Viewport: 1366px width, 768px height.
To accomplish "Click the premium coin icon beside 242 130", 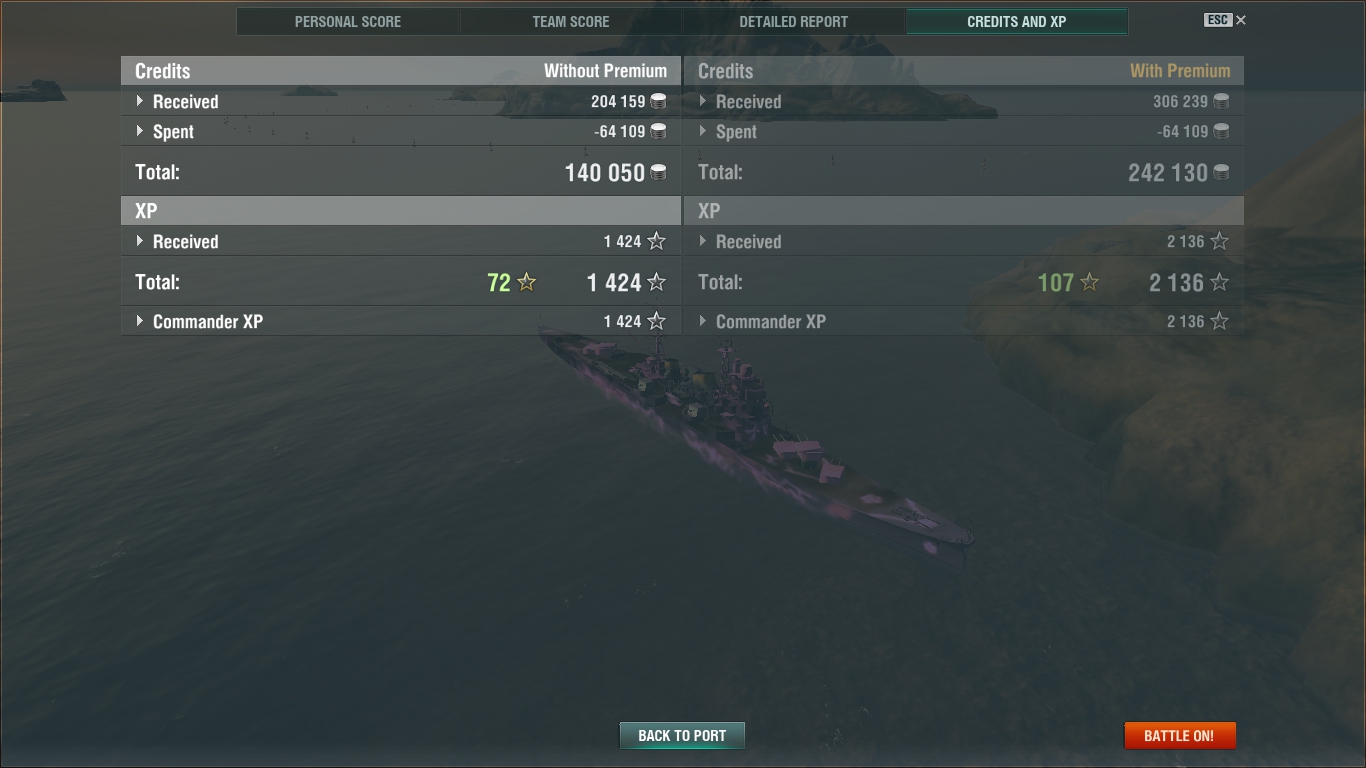I will click(1221, 172).
